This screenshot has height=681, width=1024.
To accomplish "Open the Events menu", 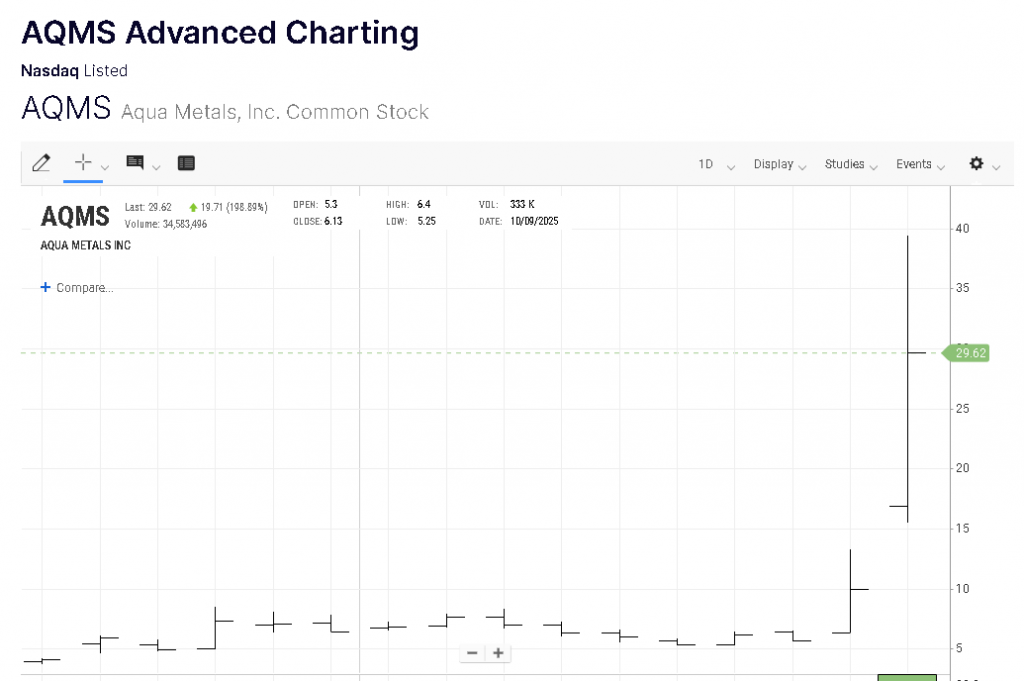I will coord(919,164).
